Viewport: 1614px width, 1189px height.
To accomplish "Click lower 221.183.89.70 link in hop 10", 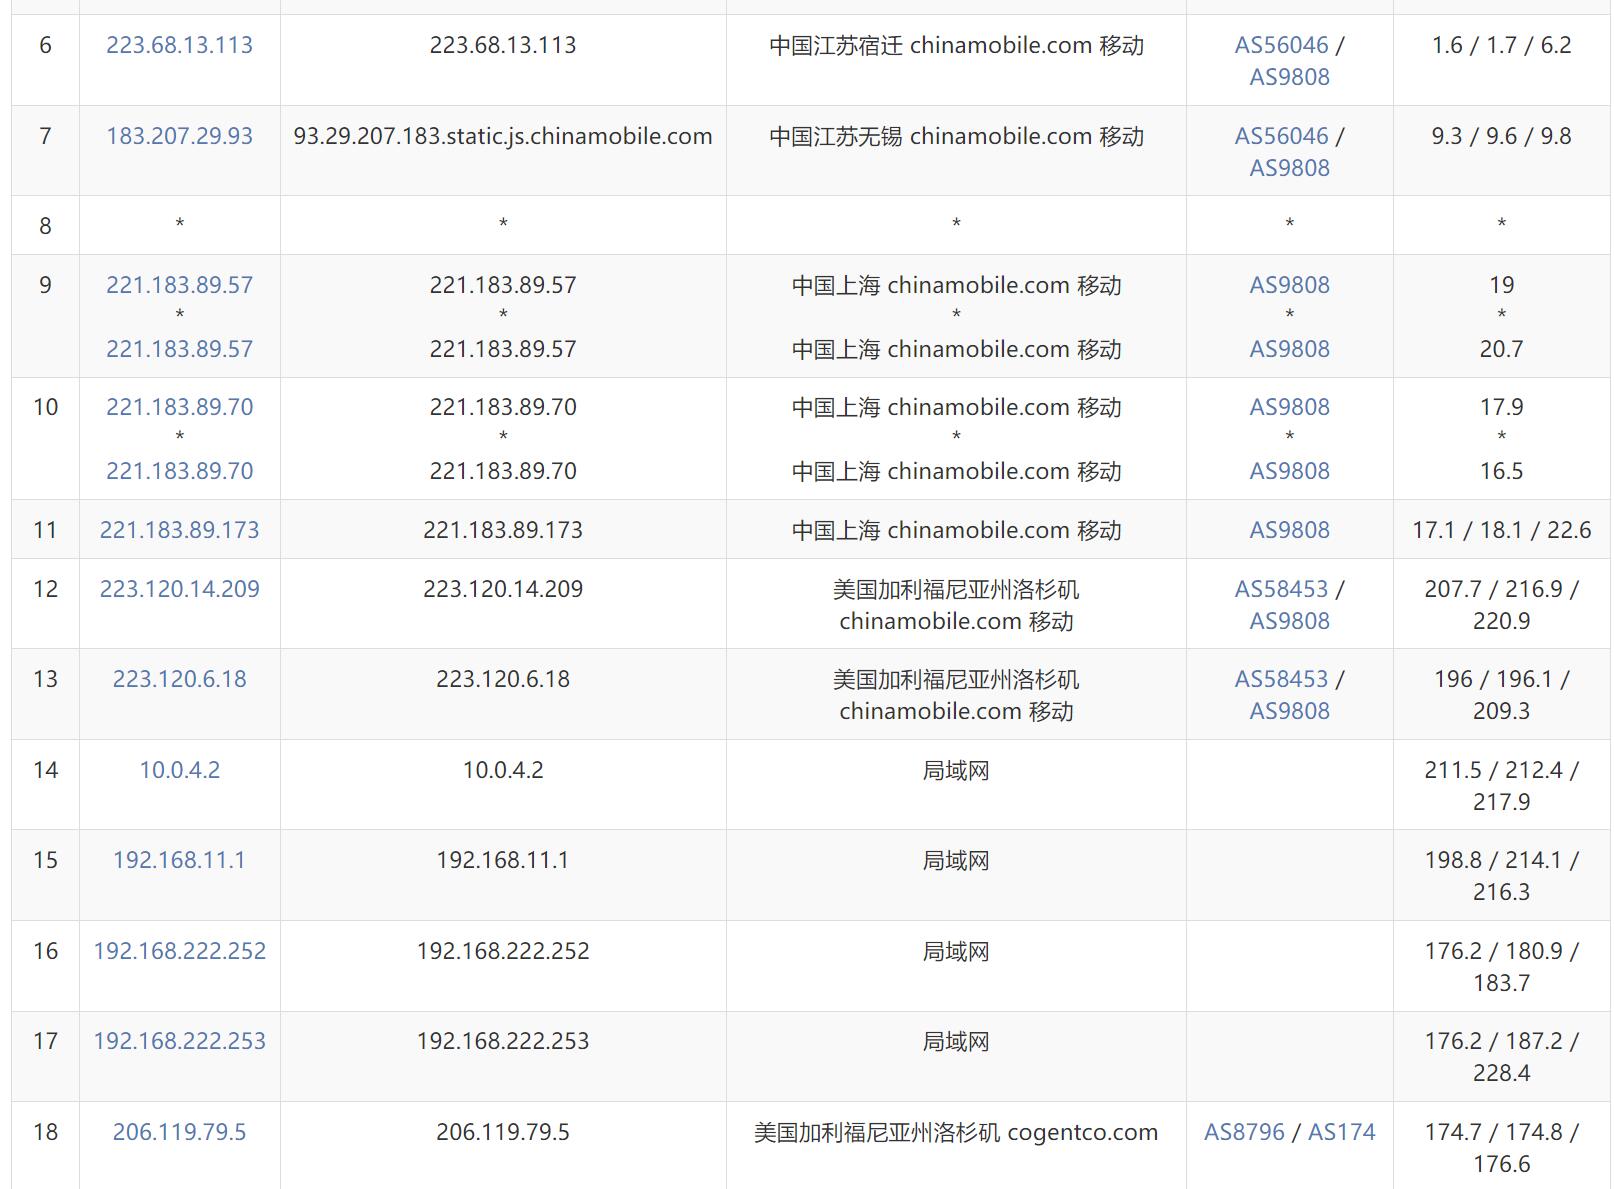I will (x=179, y=471).
